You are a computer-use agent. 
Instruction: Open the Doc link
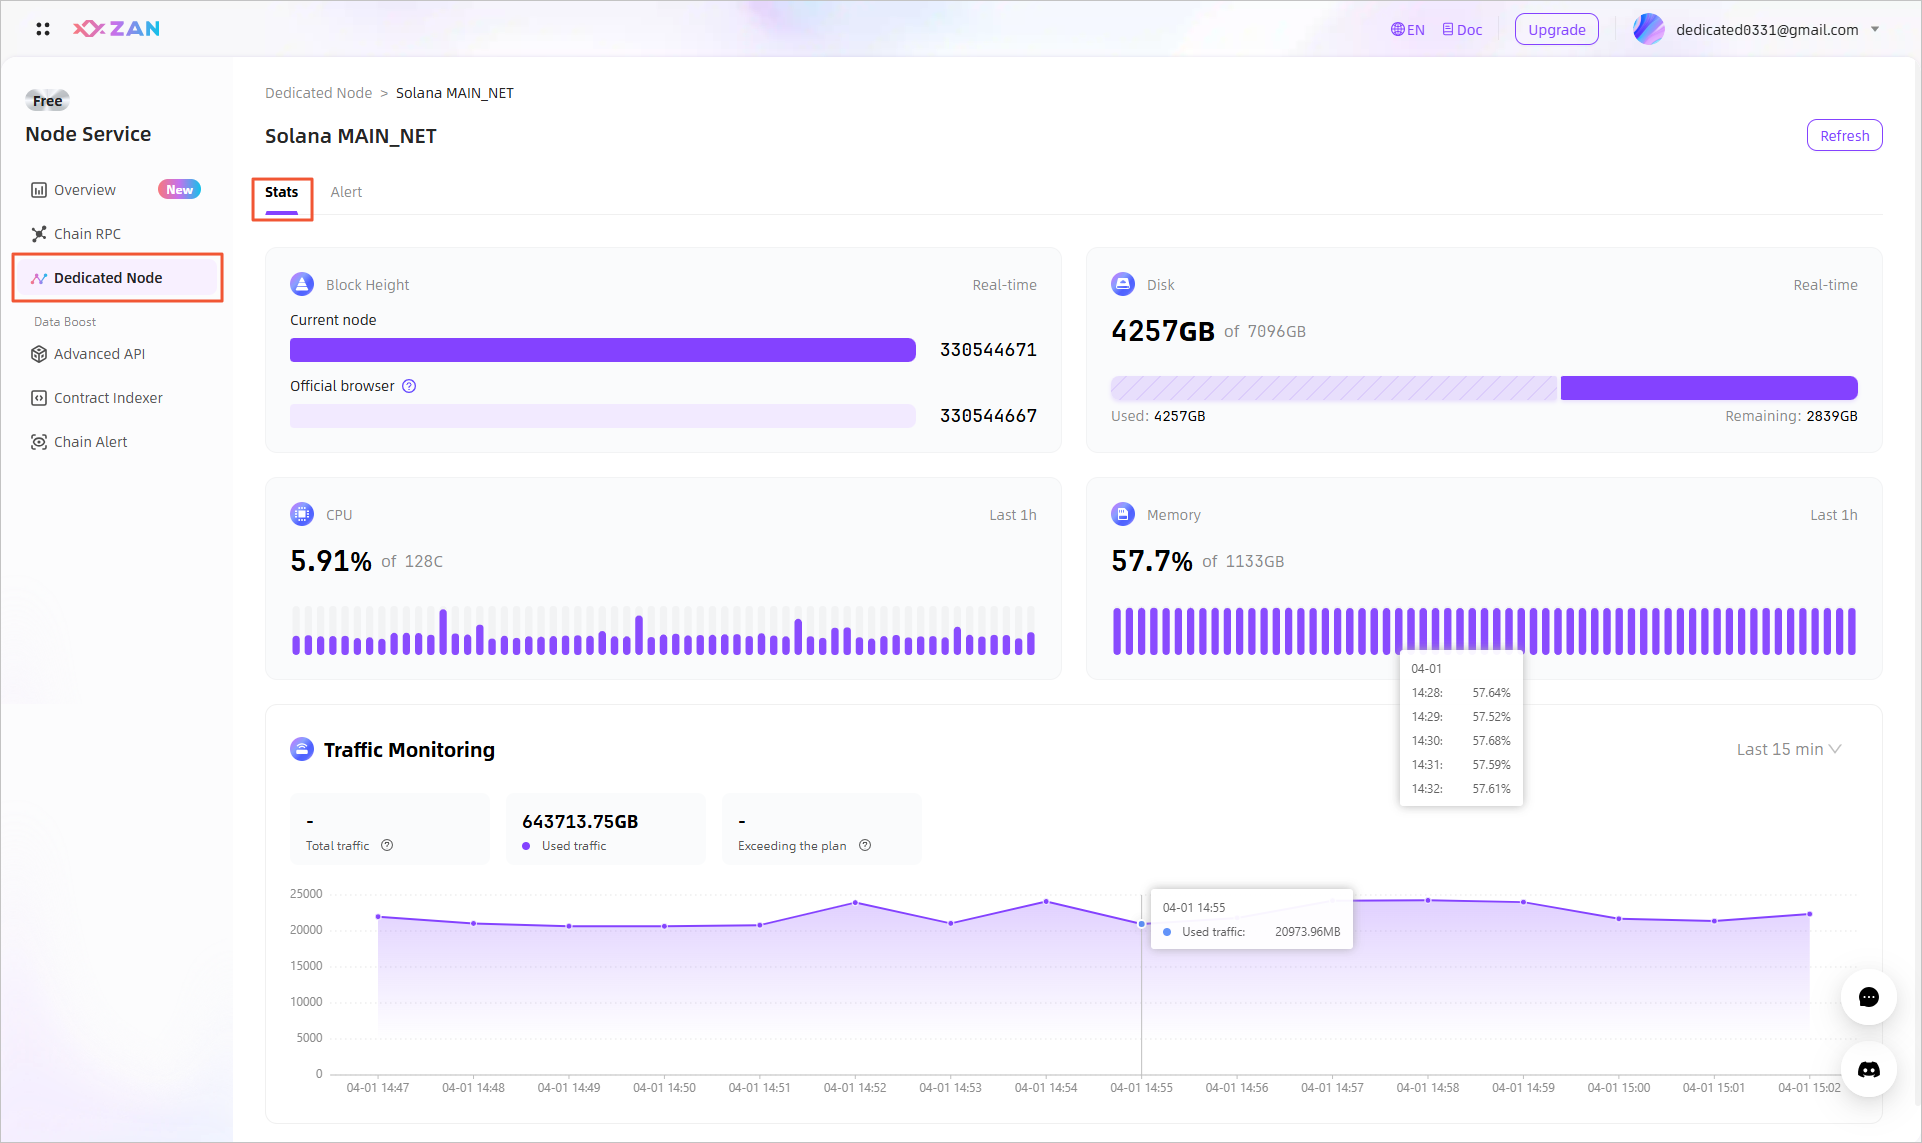coord(1462,29)
